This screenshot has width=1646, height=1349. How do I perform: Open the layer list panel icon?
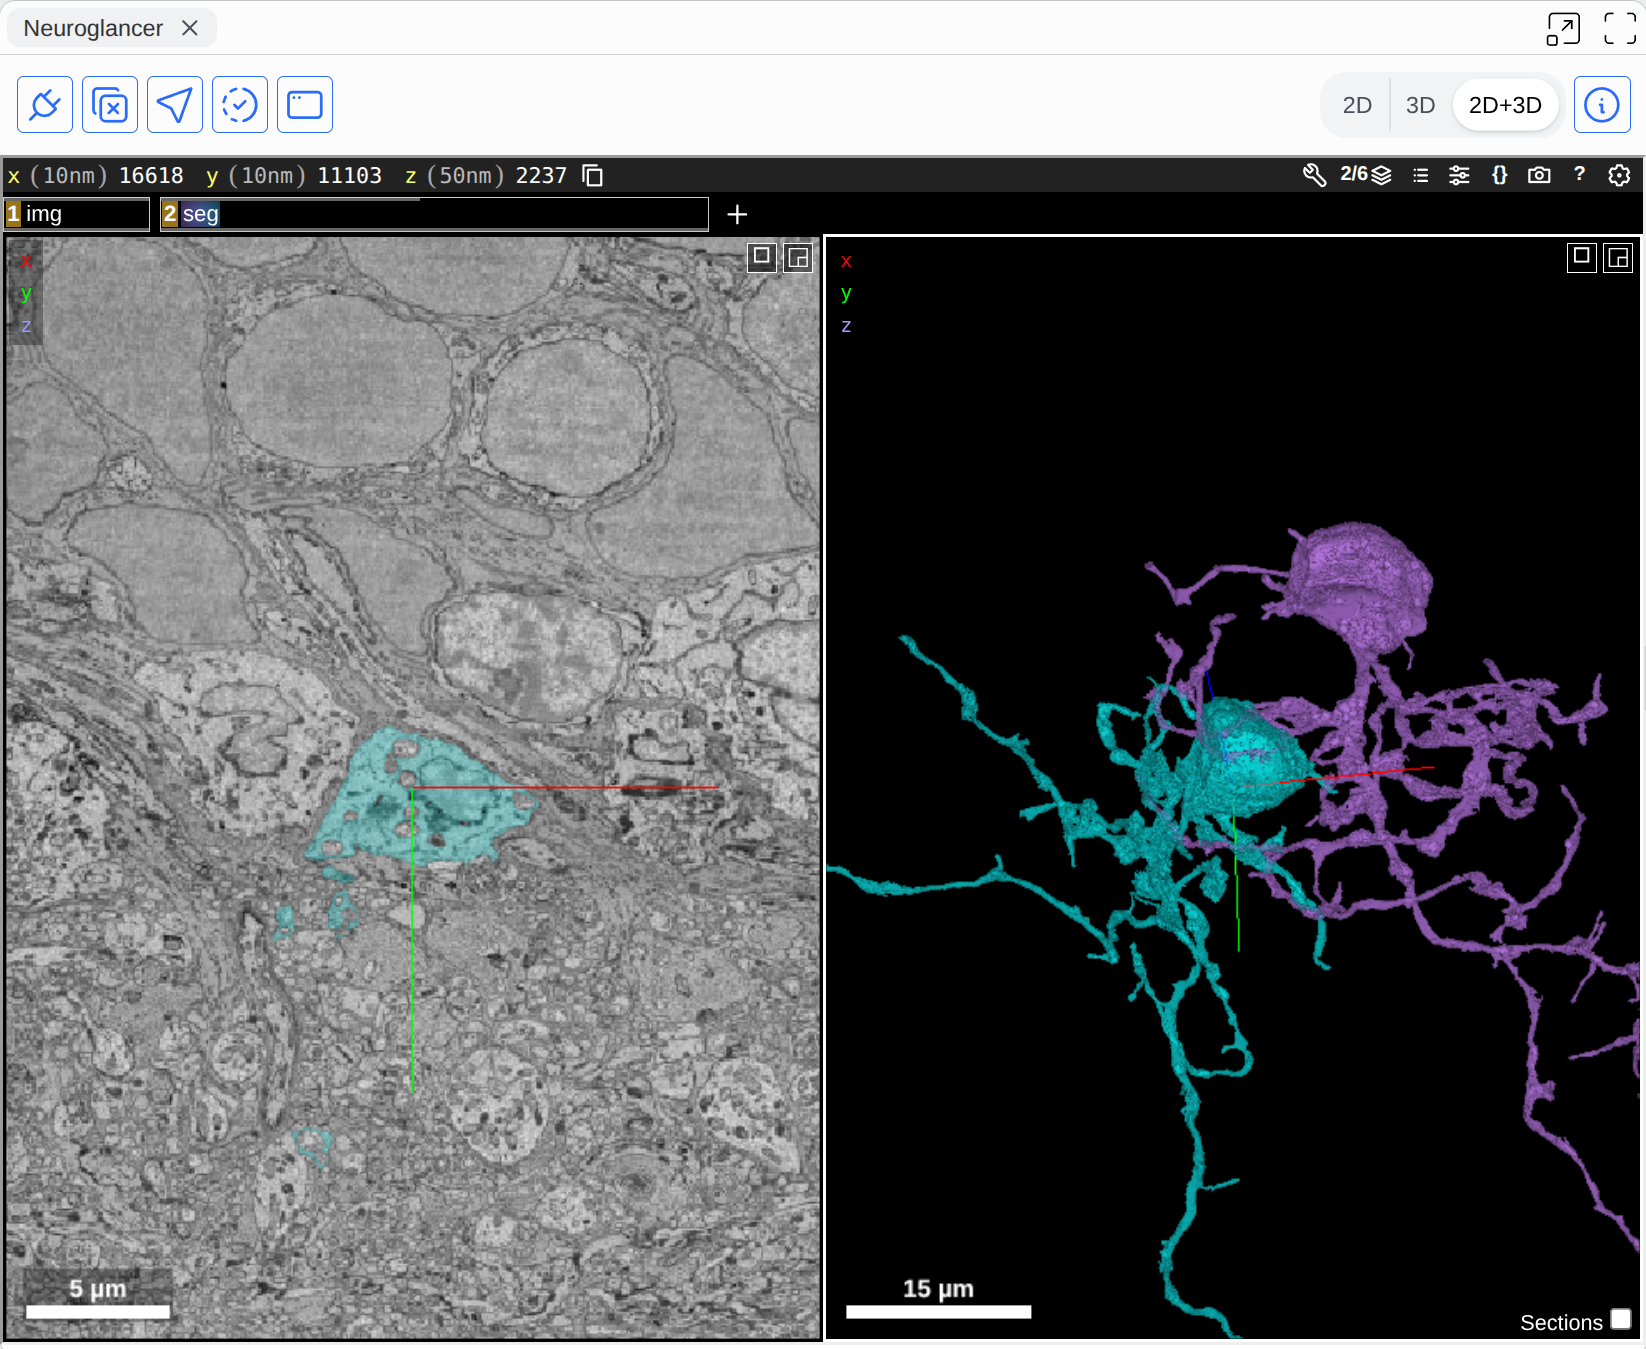pos(1420,175)
